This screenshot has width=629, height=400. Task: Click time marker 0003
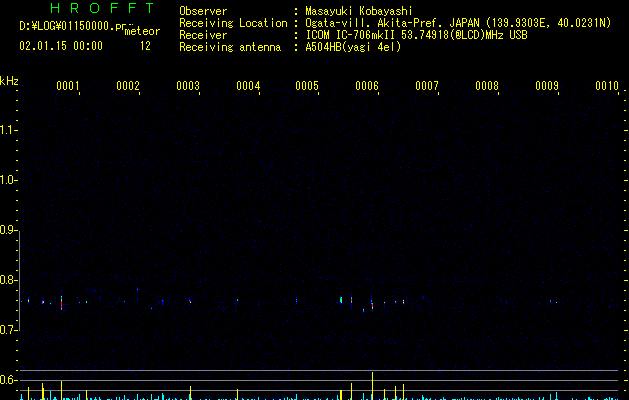(188, 86)
